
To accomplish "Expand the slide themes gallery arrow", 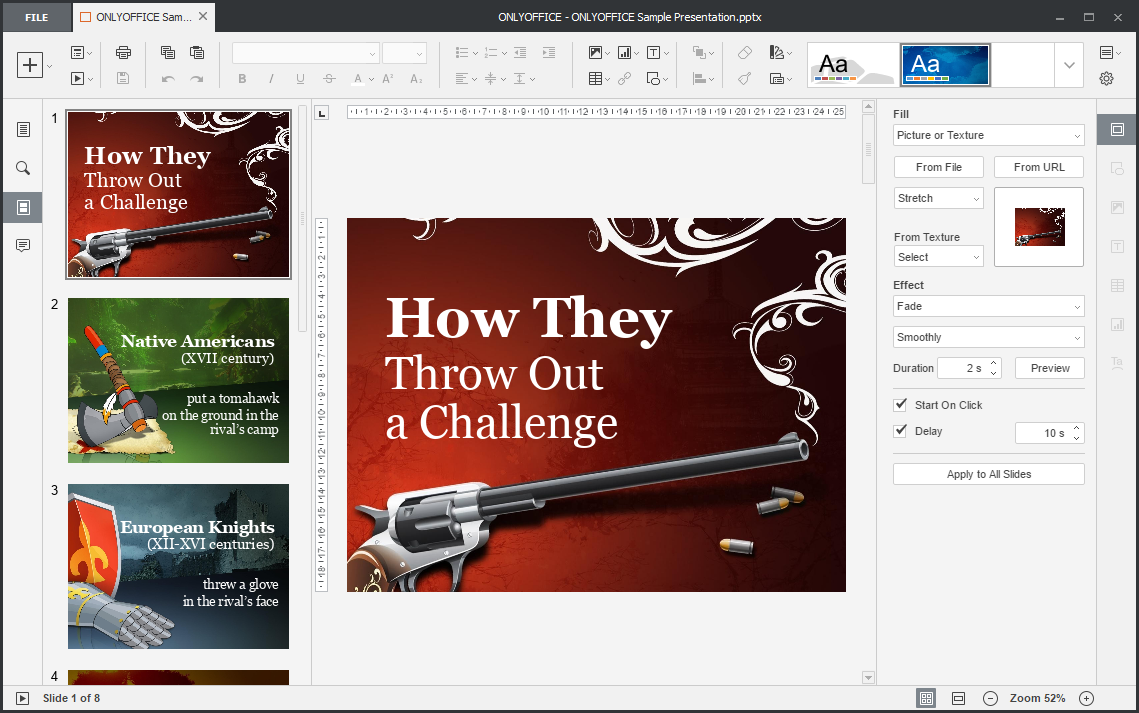I will point(1069,65).
